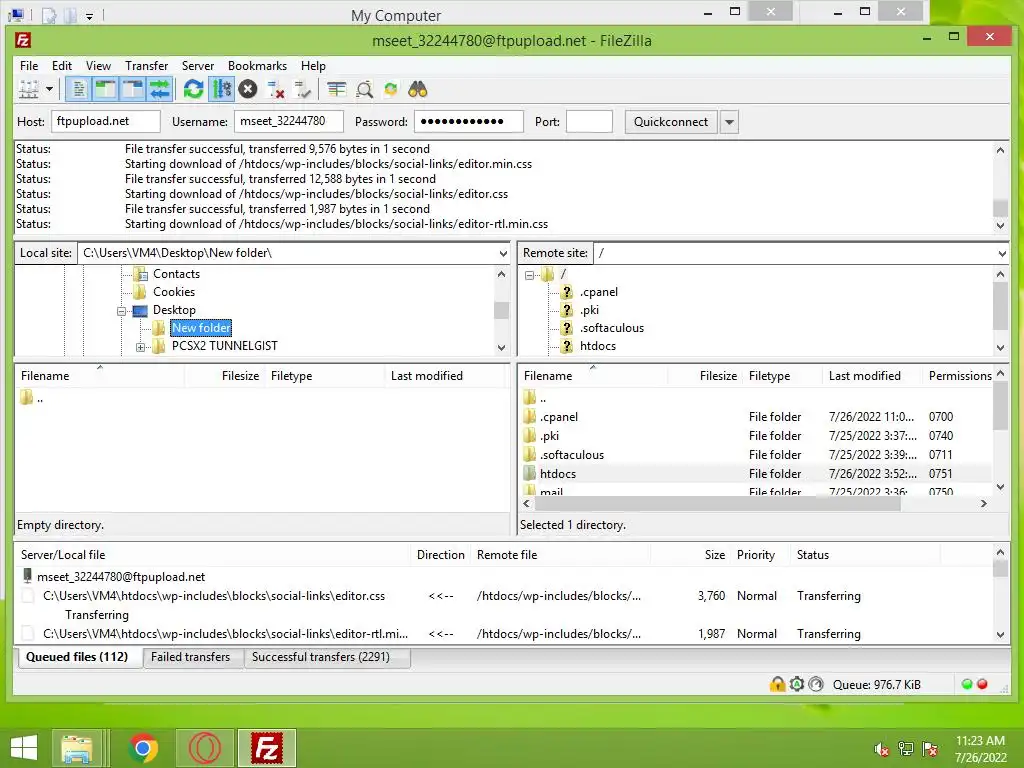Open Local site path dropdown
The width and height of the screenshot is (1024, 768).
tap(503, 253)
